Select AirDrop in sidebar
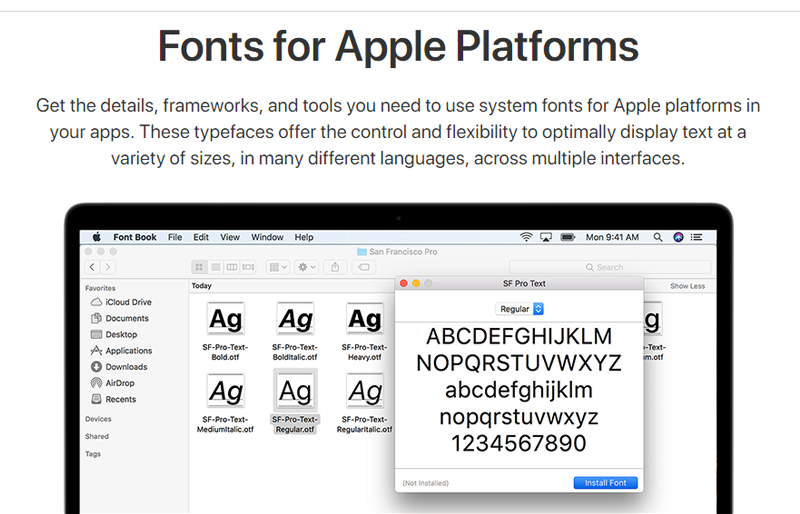Image resolution: width=800 pixels, height=514 pixels. point(112,383)
